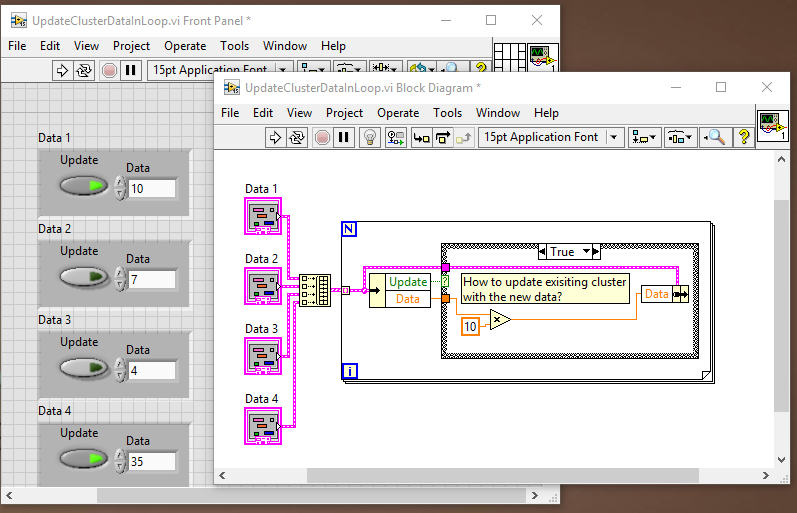Click Run arrow in Block Diagram toolbar
Viewport: 797px width, 513px height.
[x=275, y=137]
